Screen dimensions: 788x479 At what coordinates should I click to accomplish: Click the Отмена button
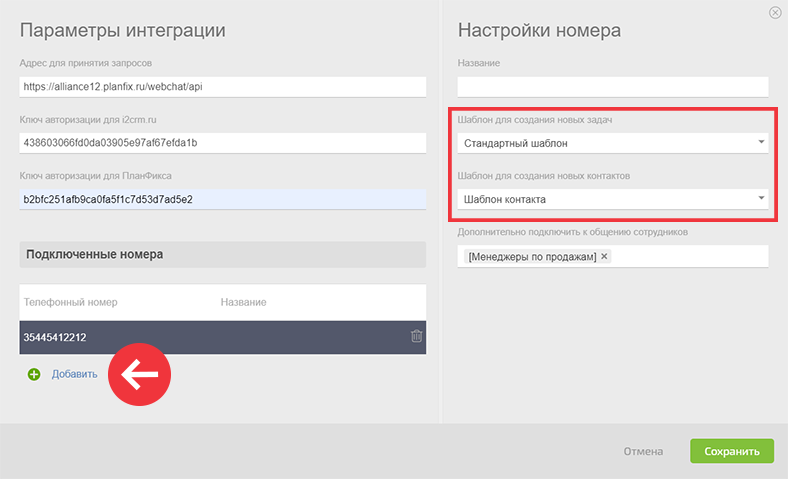coord(643,451)
